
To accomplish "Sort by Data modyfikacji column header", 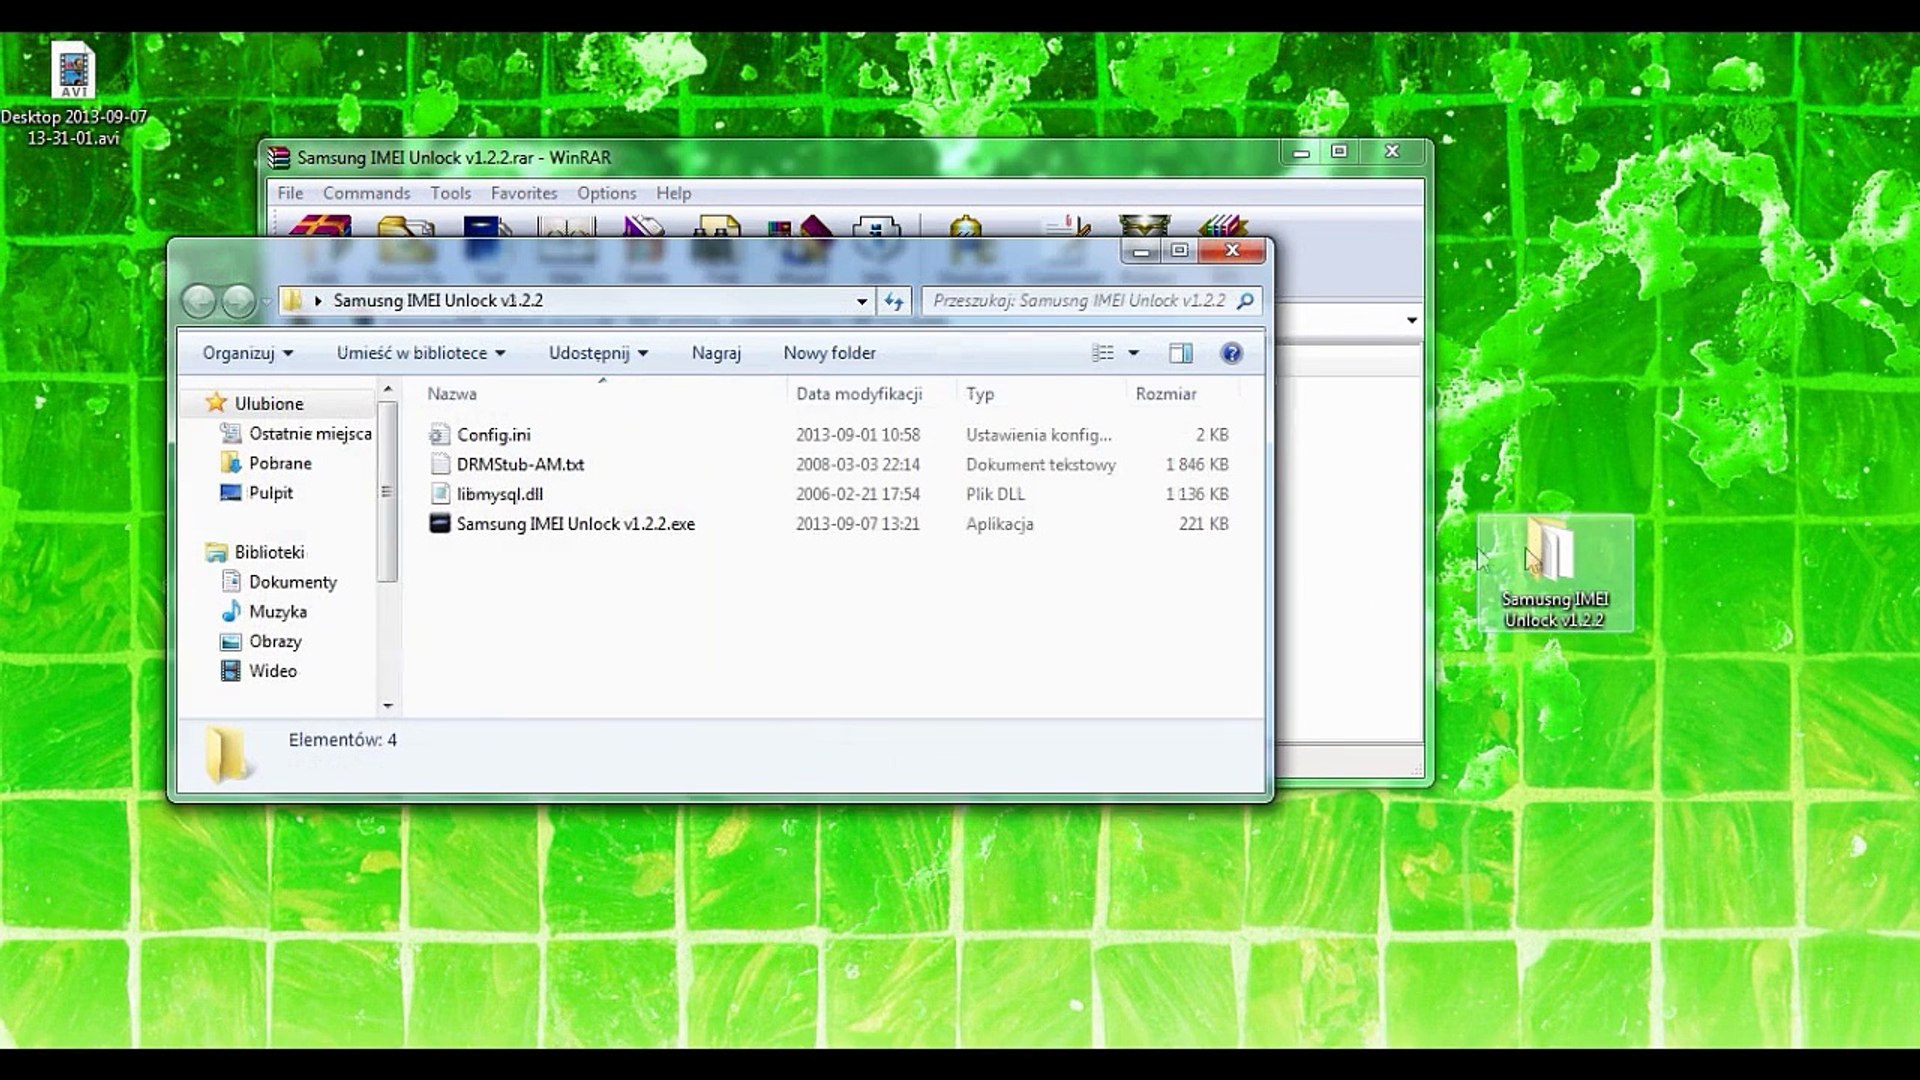I will pyautogui.click(x=858, y=394).
